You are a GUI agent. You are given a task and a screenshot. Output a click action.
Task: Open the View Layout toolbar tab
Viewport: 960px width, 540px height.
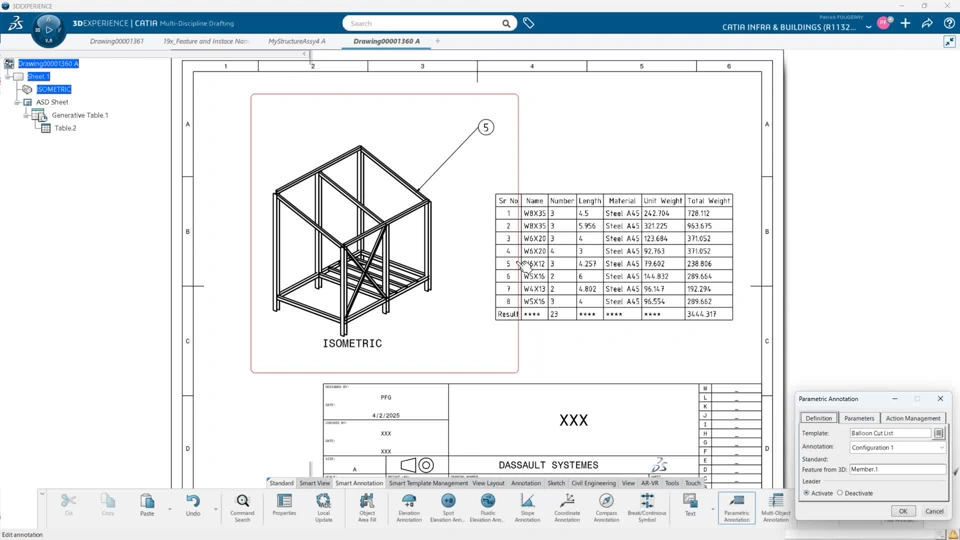point(489,483)
